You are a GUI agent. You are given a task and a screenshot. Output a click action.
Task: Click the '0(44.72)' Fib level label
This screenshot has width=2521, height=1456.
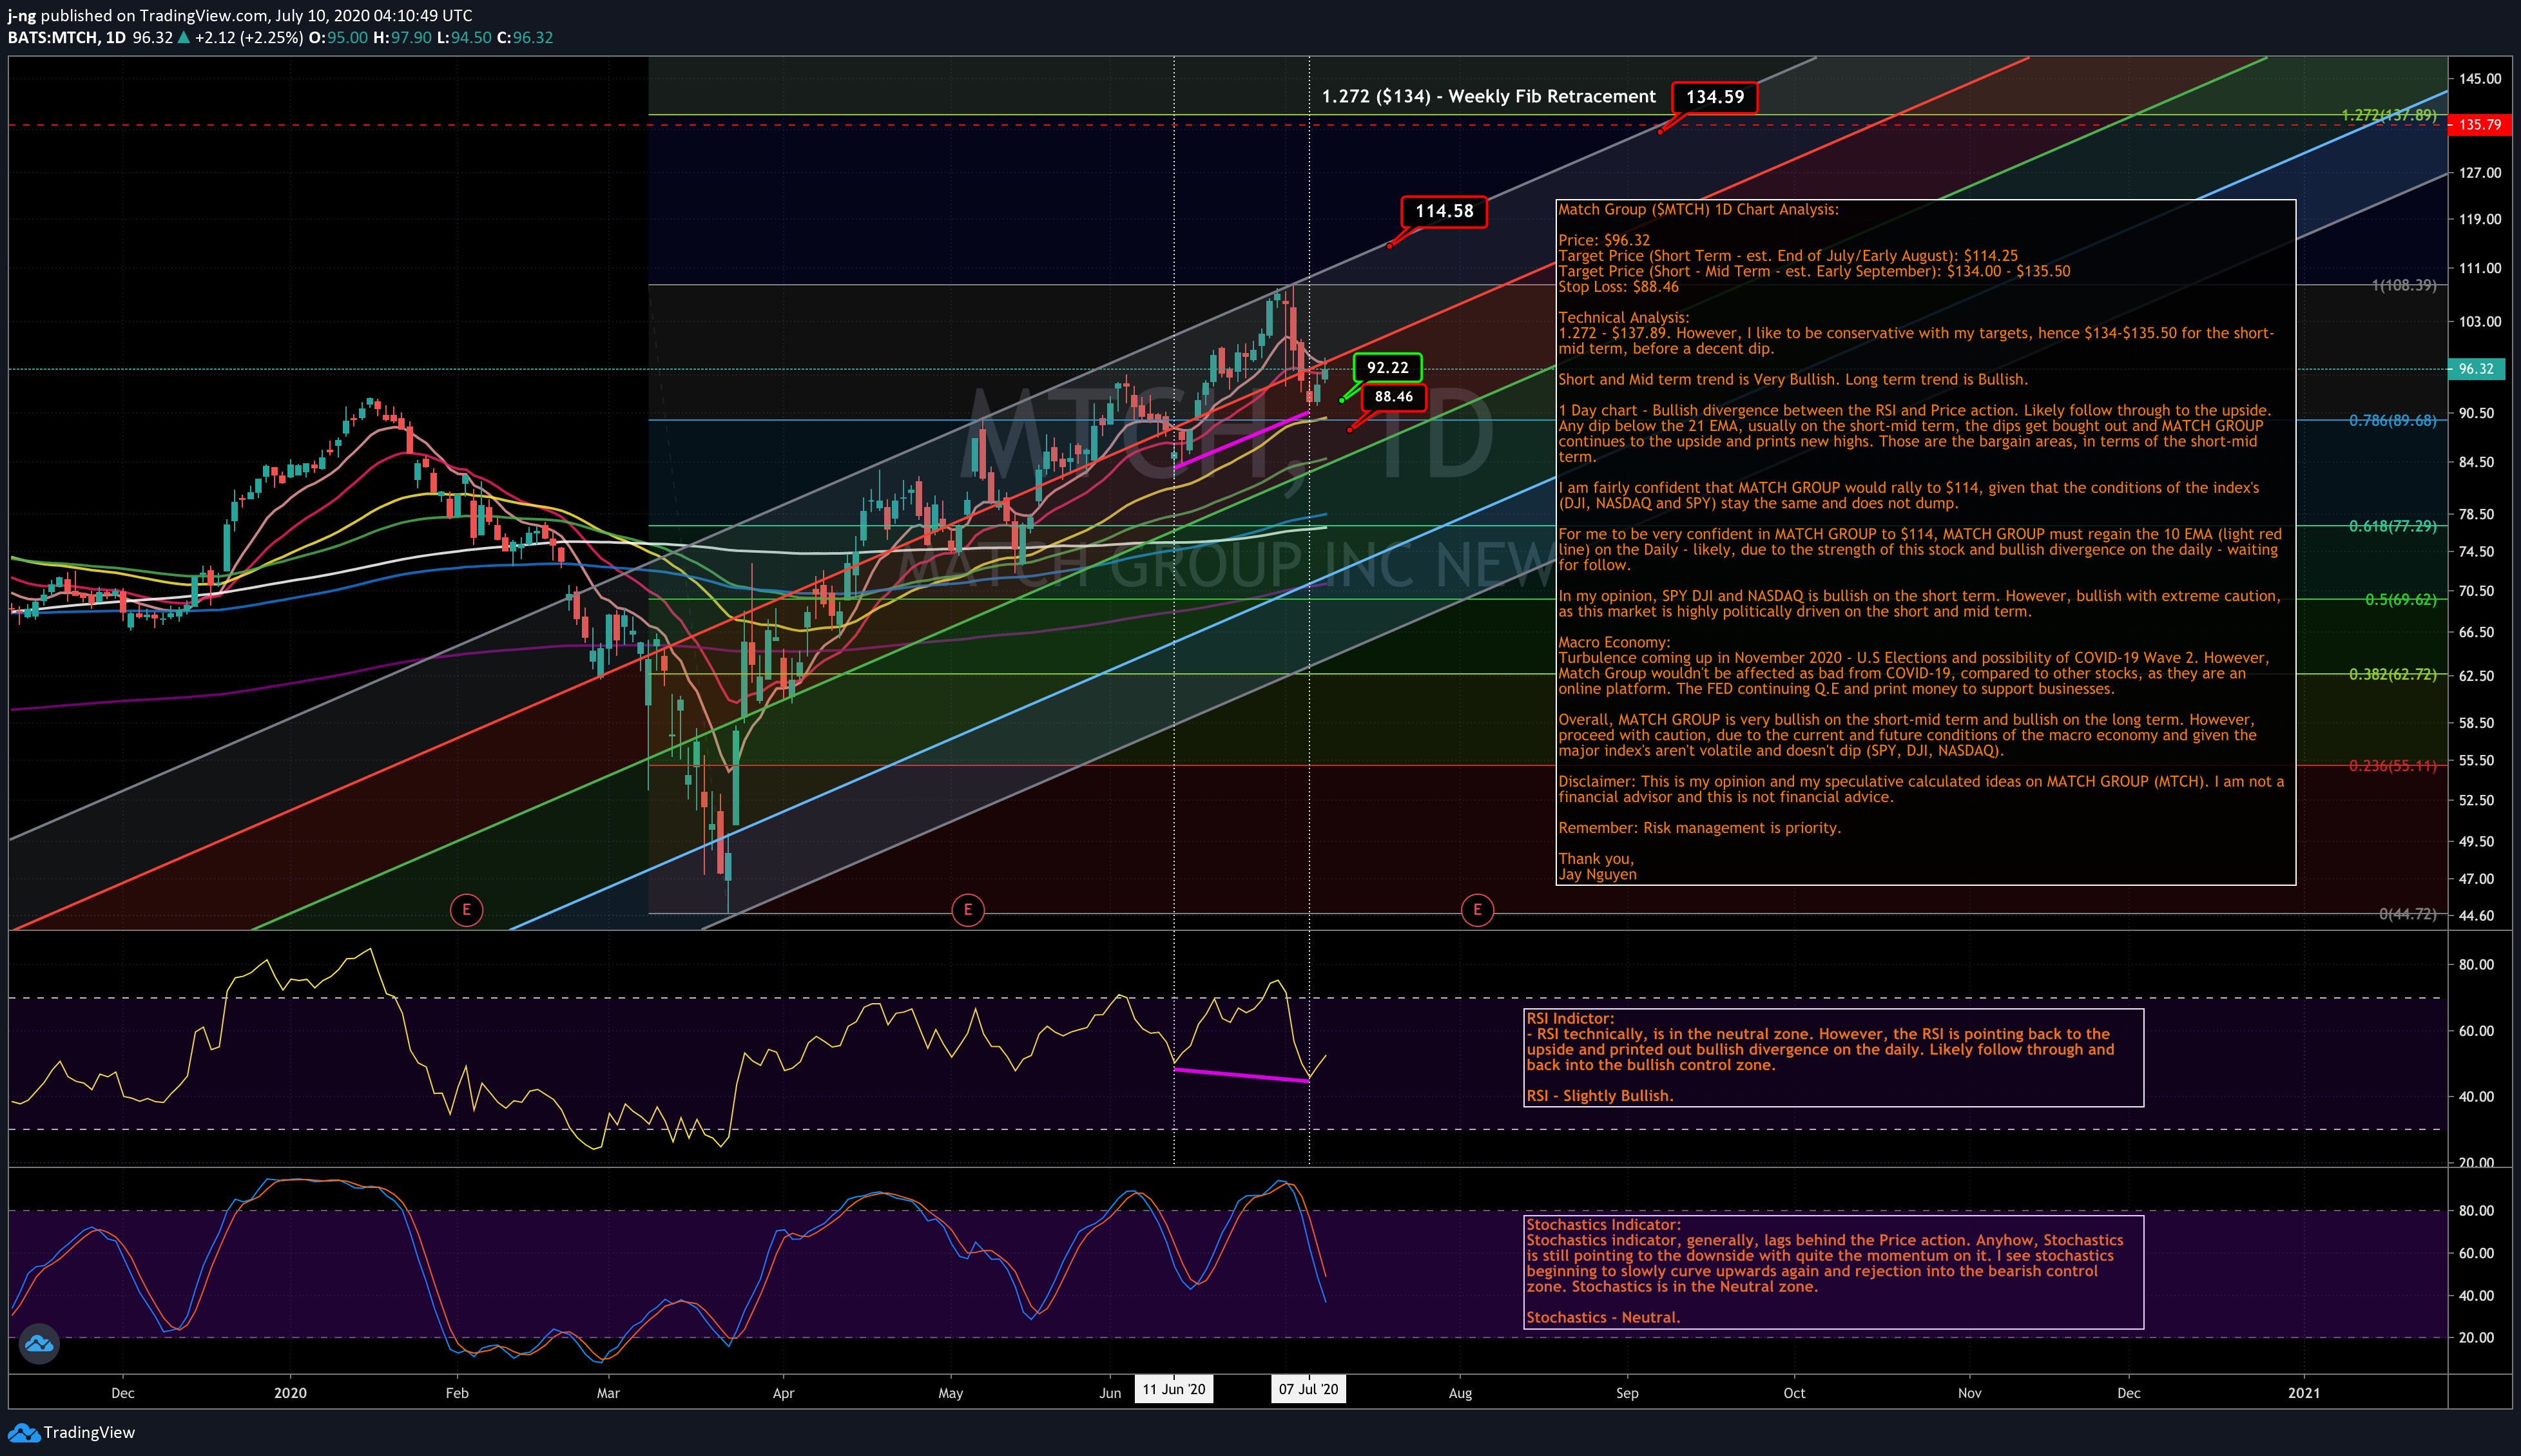point(2408,914)
